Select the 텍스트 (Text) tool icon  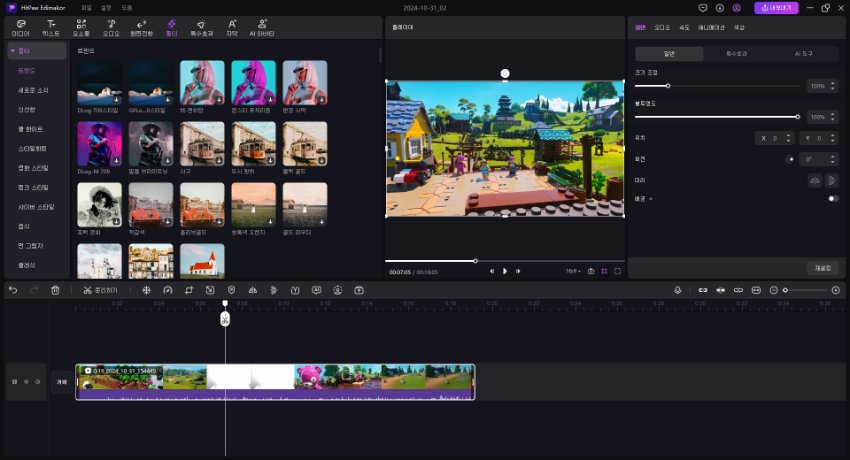50,26
